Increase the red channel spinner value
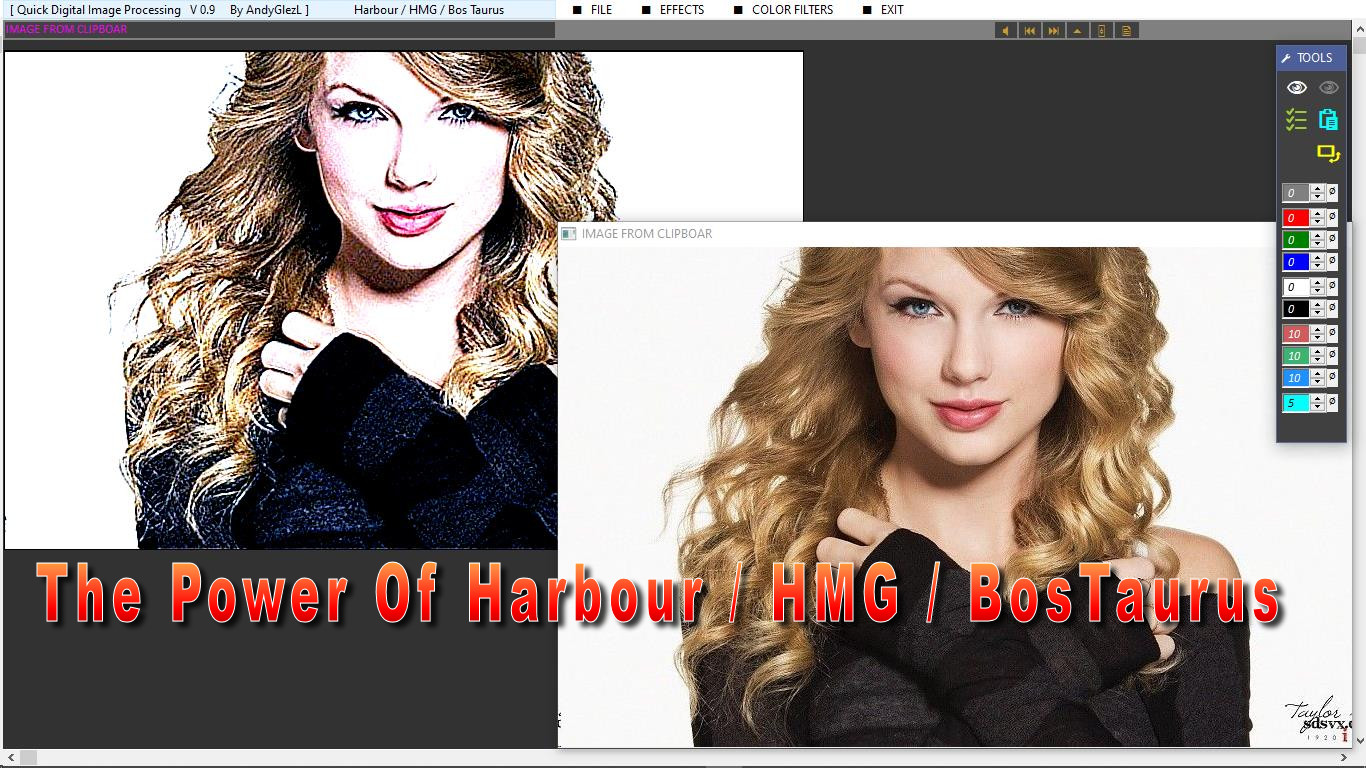 (x=1318, y=213)
